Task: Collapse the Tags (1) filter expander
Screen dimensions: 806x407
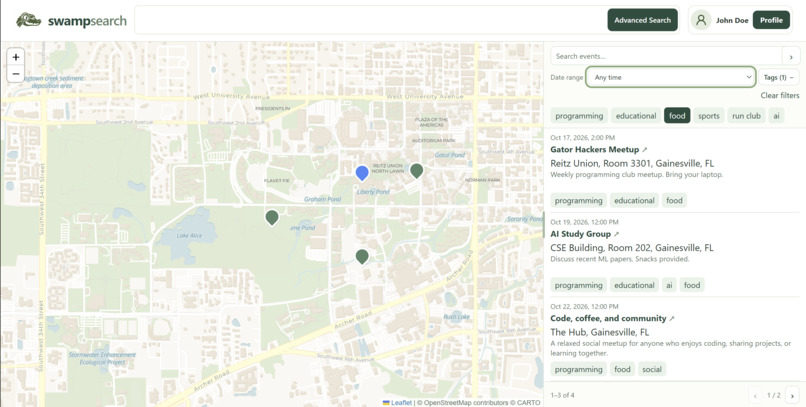Action: (779, 77)
